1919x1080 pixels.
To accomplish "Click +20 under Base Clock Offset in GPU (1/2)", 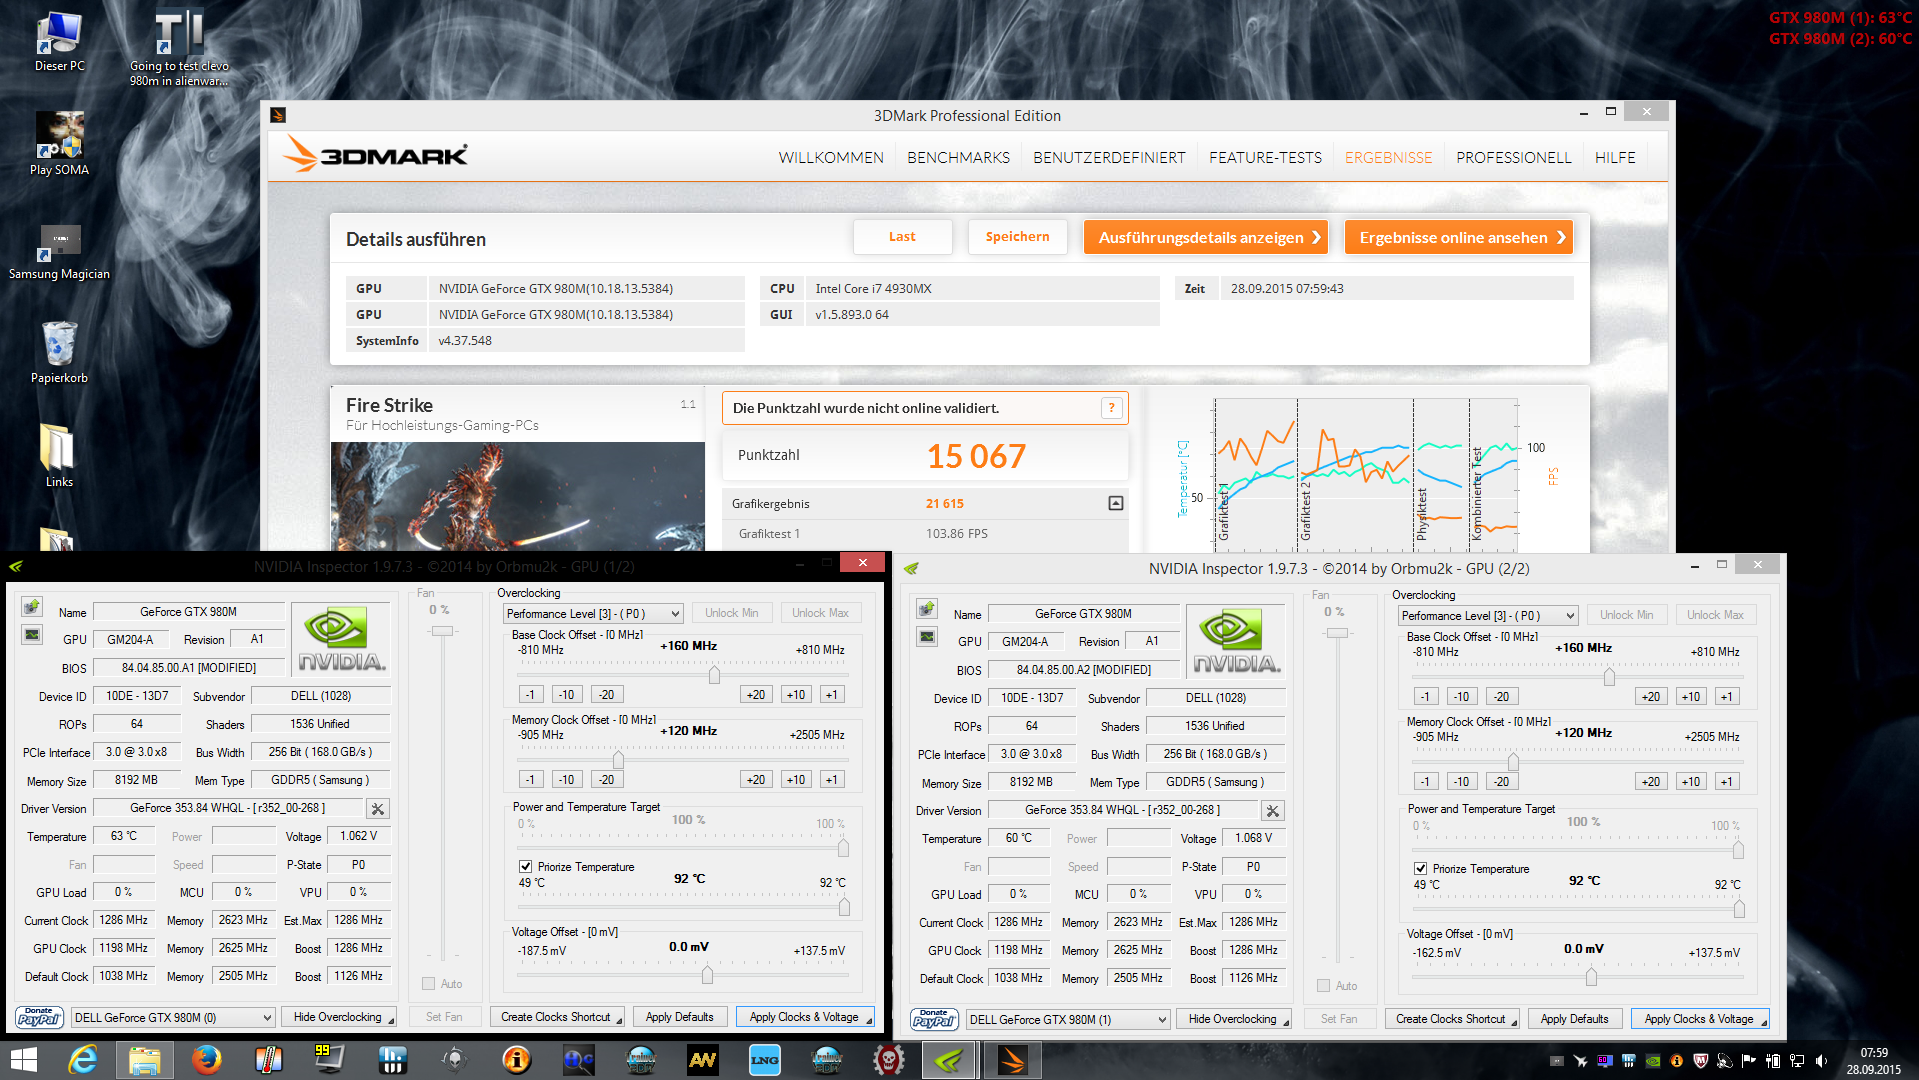I will (x=756, y=694).
